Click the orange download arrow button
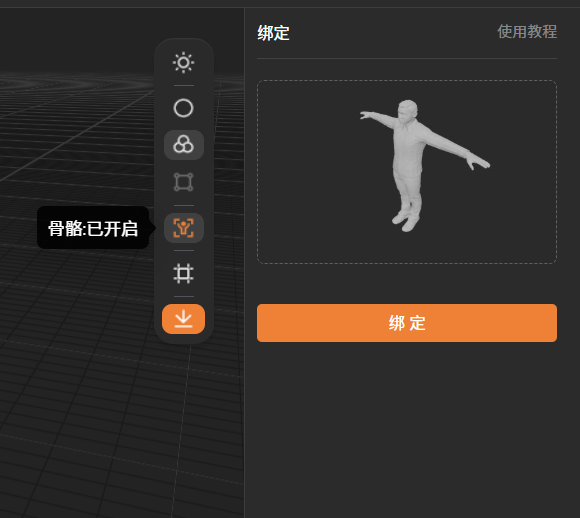 pos(183,319)
